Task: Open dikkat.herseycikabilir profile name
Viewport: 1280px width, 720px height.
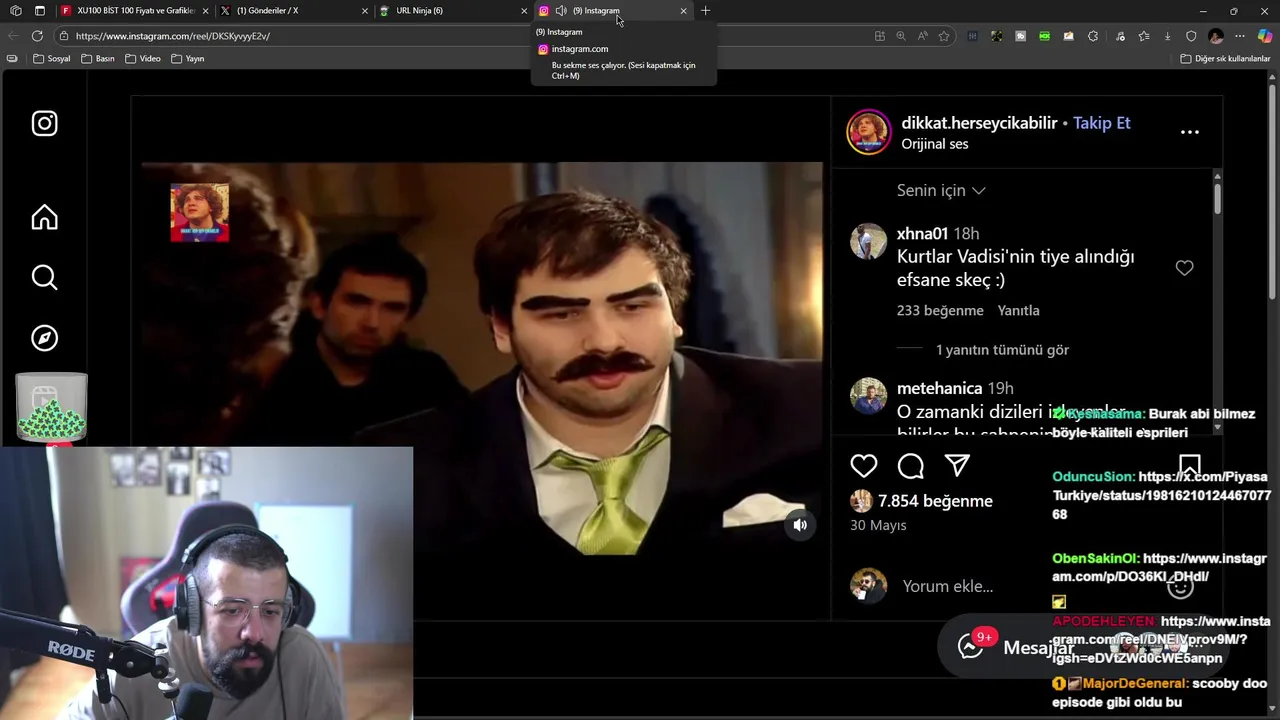Action: 979,123
